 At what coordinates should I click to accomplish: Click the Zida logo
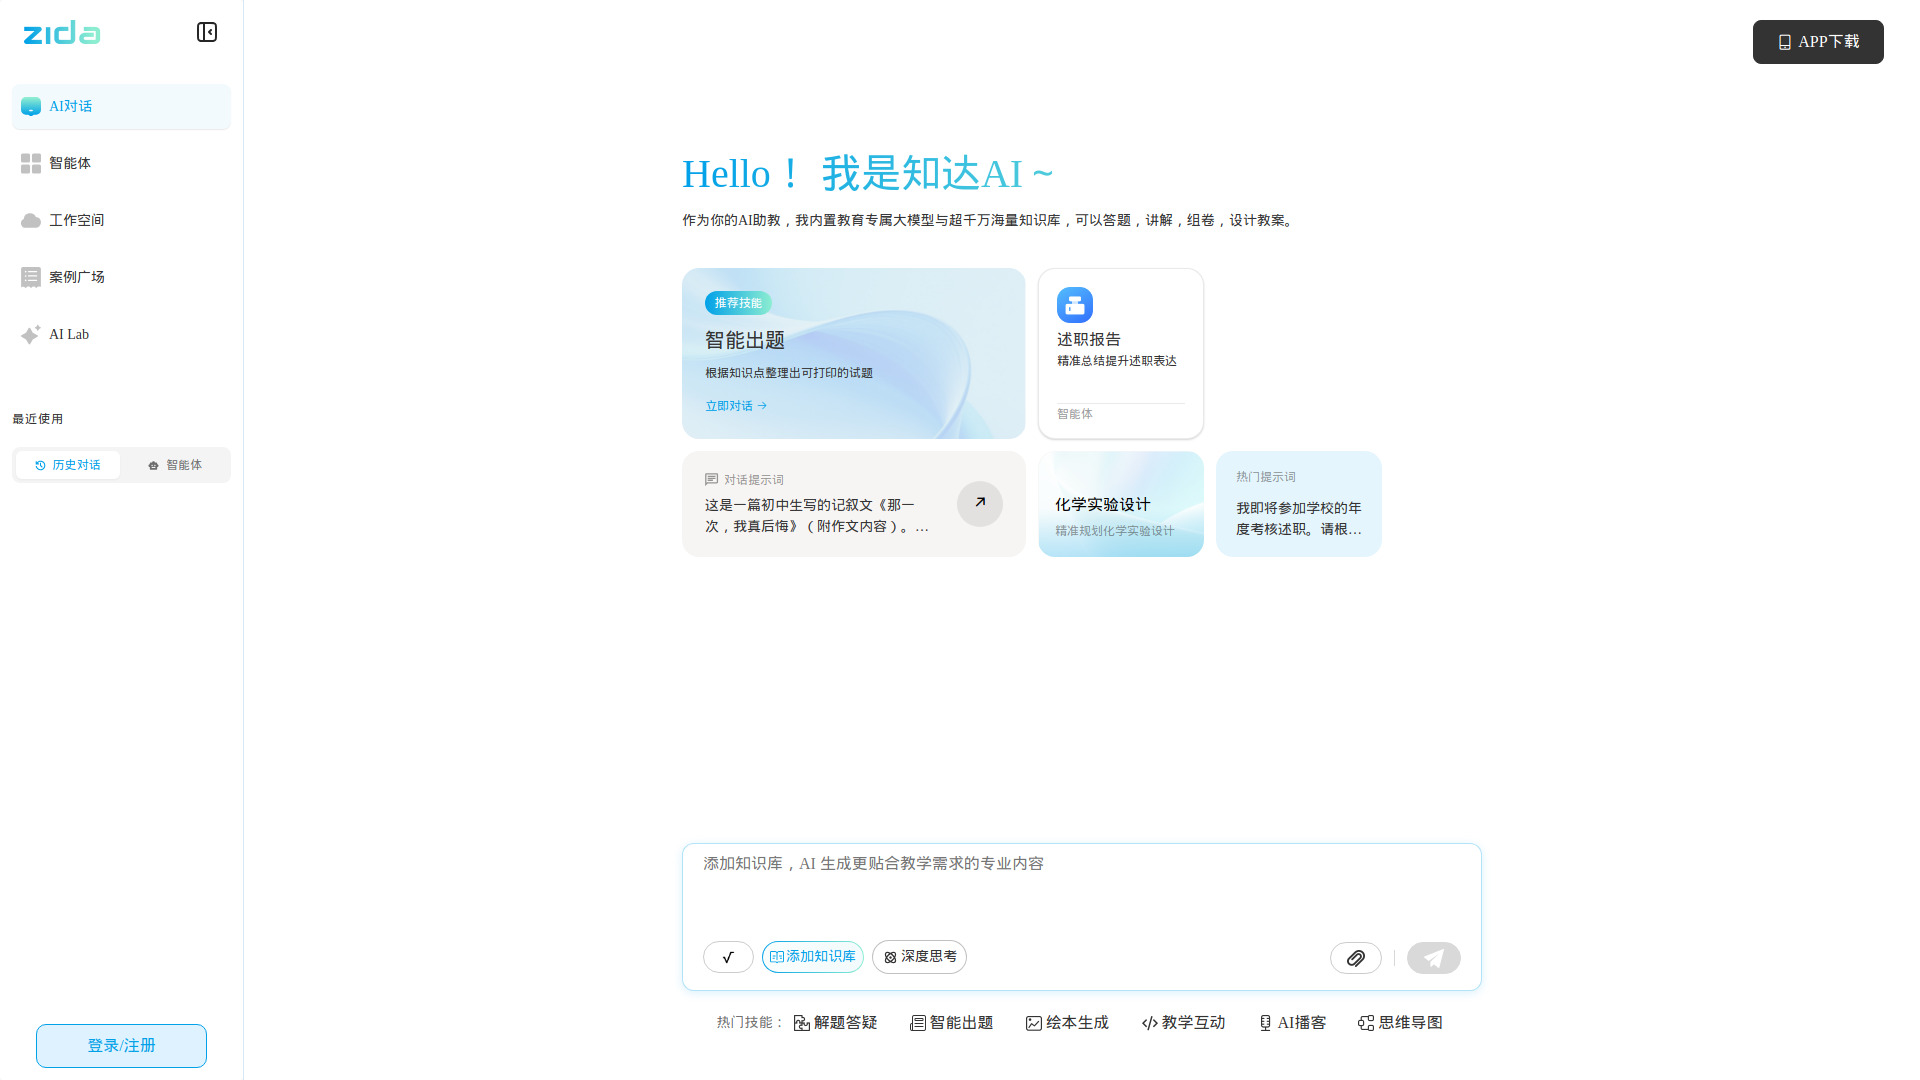[x=62, y=33]
